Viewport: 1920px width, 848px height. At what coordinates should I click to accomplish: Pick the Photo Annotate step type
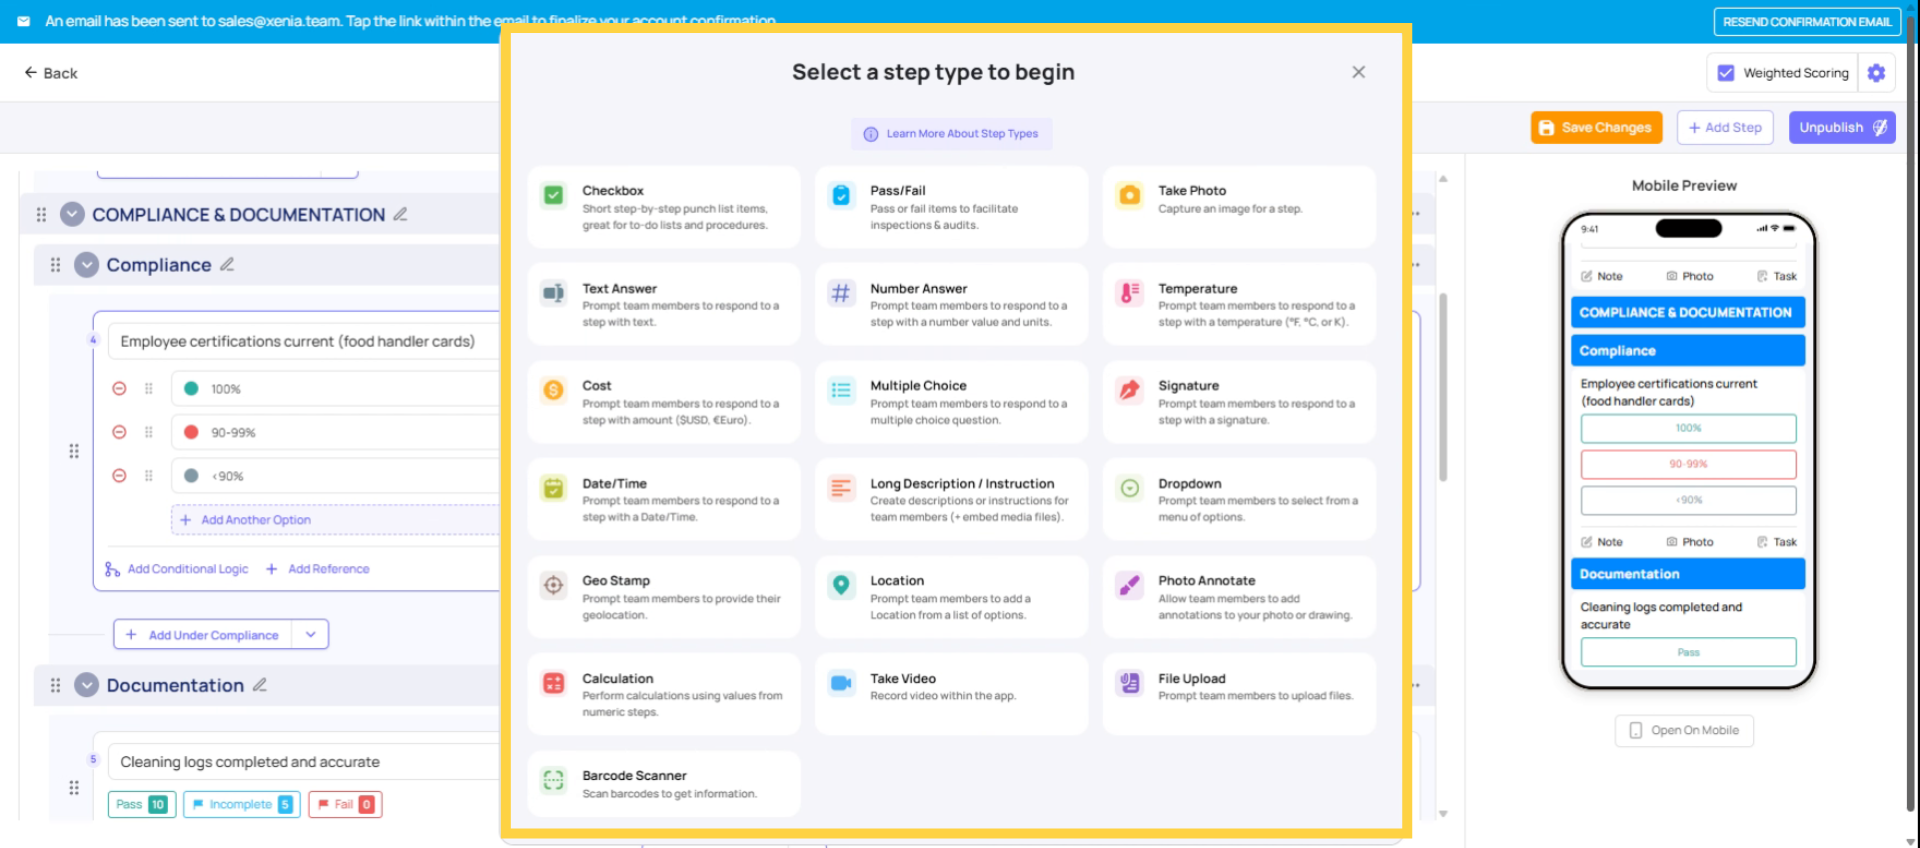pos(1239,597)
